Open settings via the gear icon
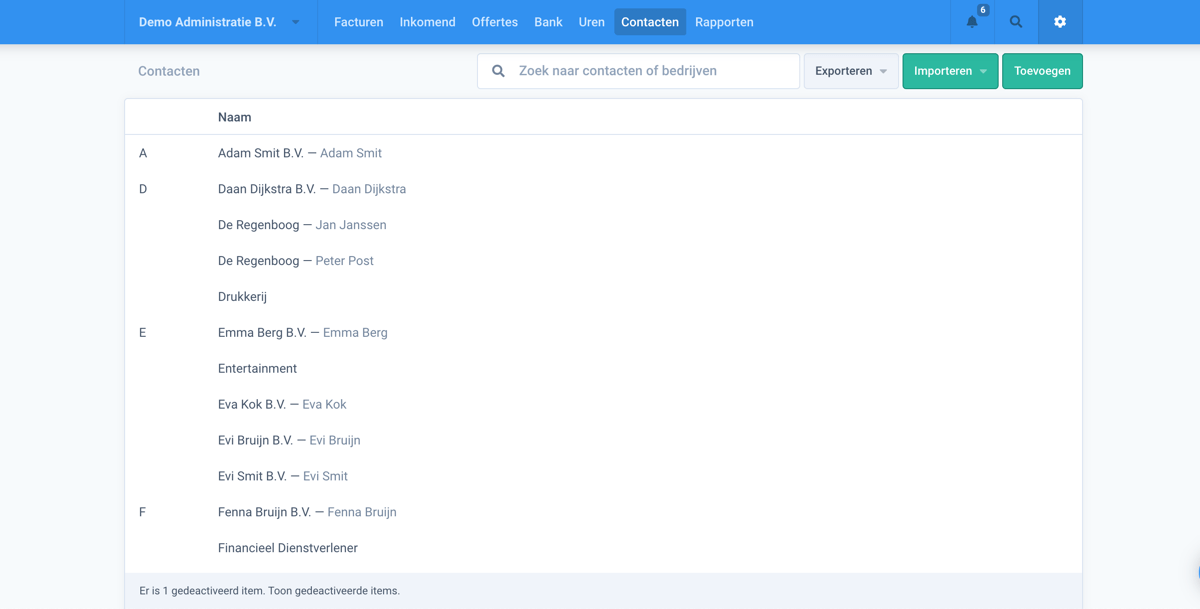 point(1059,21)
